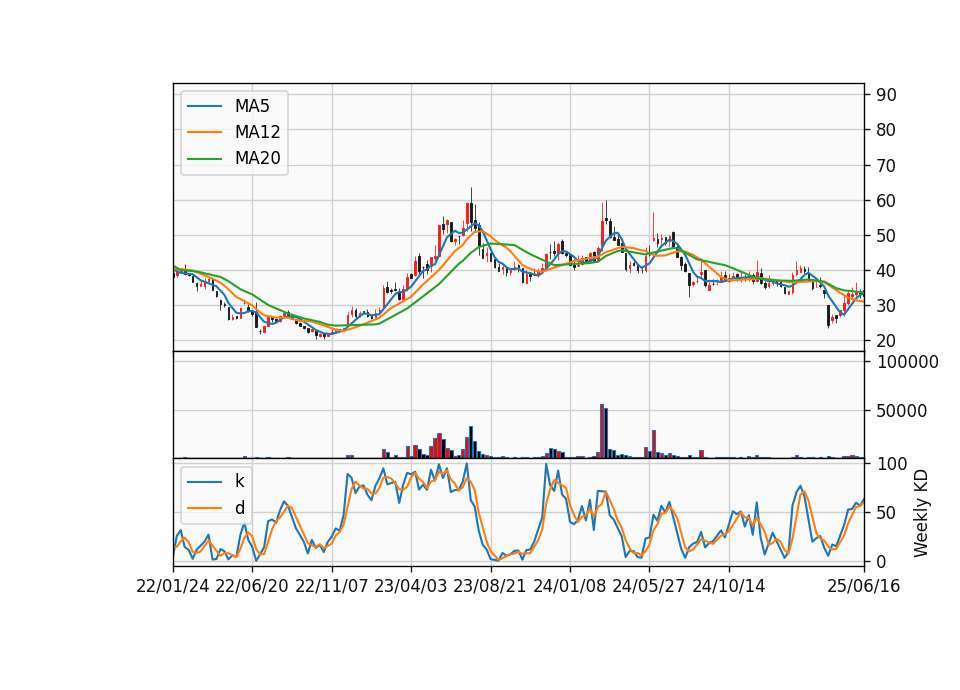This screenshot has height=690, width=960.
Task: Click the 24/10/14 date tick label
Action: 729,586
